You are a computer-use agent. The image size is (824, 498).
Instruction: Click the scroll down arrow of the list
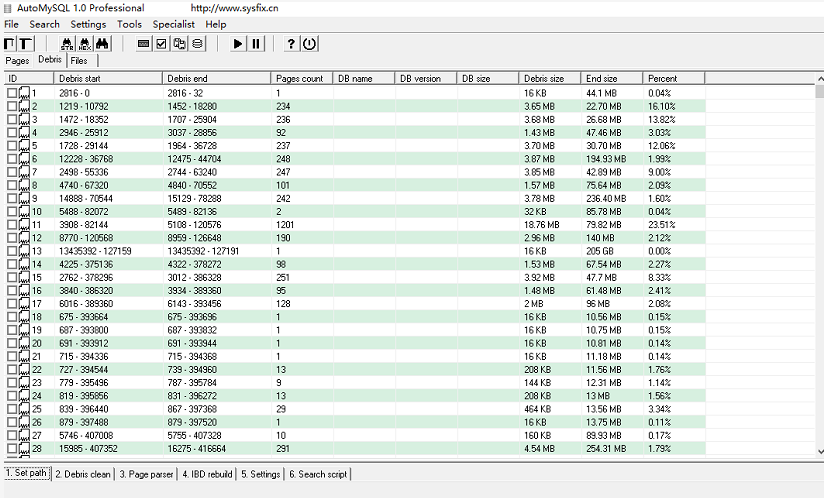coord(820,451)
